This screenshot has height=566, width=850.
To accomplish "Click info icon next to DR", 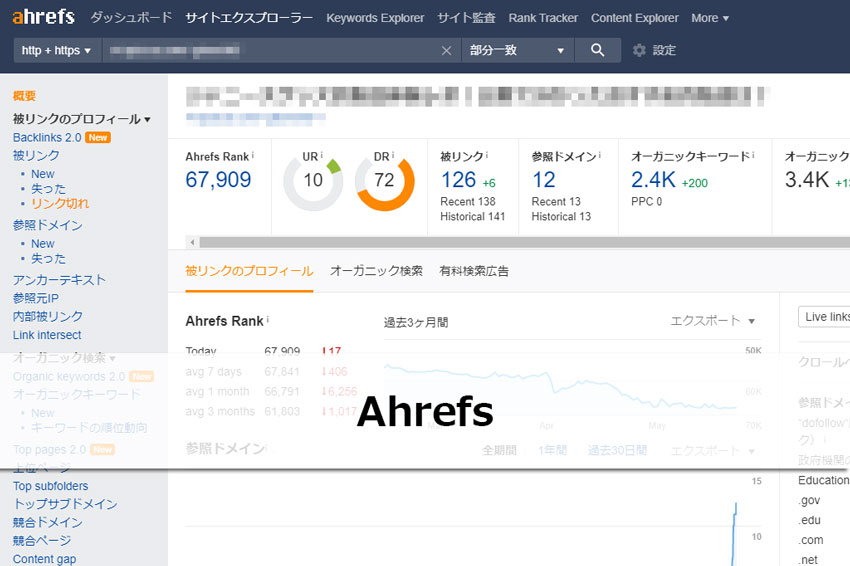I will (x=392, y=155).
